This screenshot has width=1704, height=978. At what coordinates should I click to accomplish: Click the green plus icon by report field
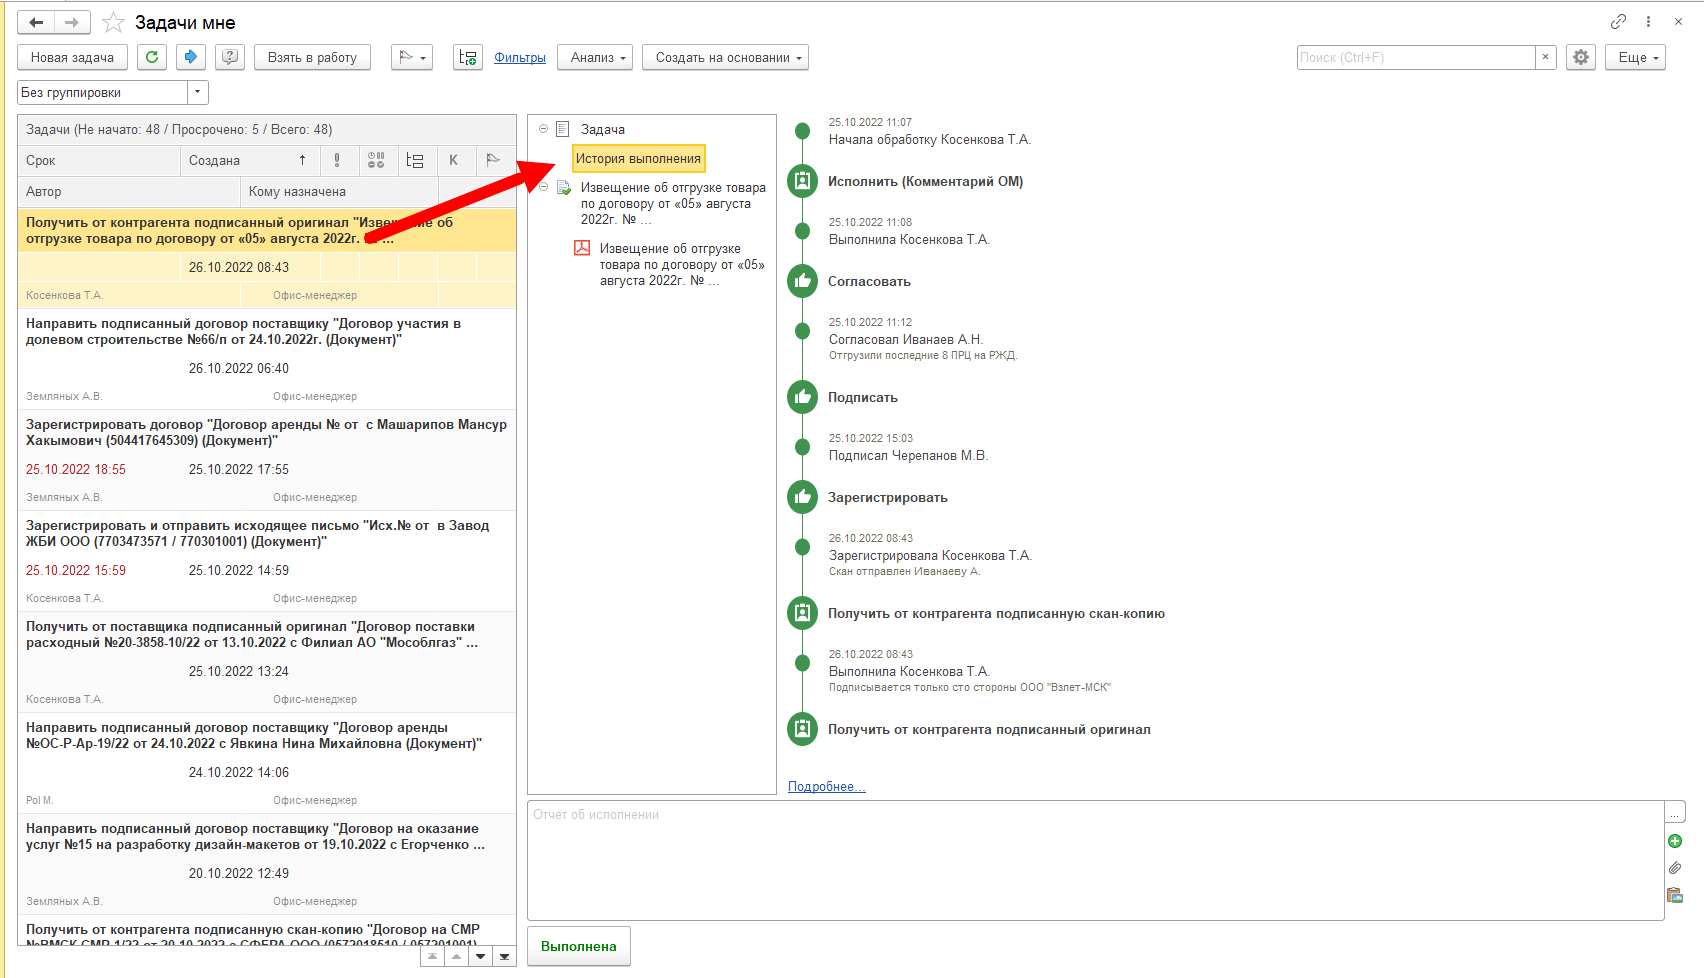[x=1675, y=841]
